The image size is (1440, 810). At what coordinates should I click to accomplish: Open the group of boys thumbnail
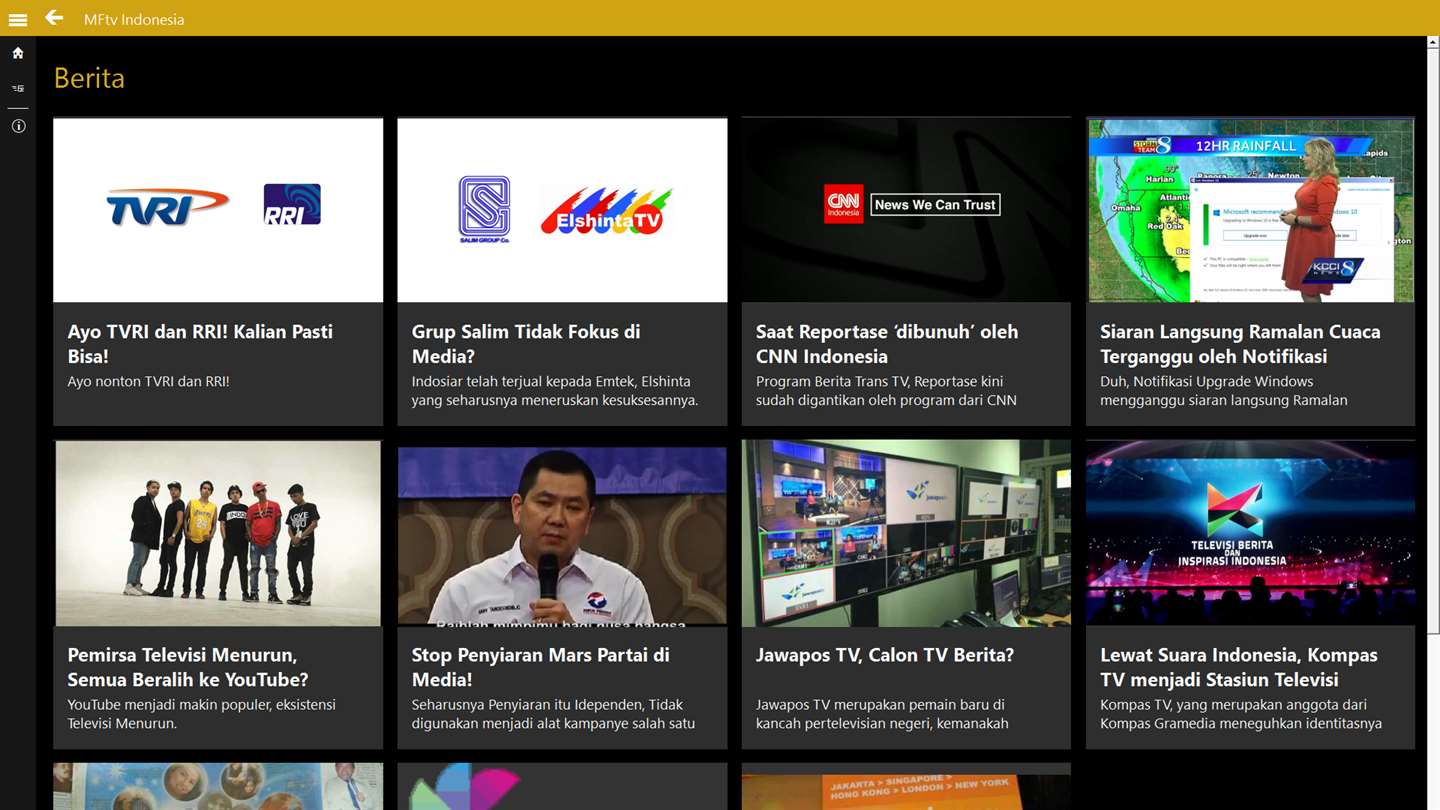(218, 533)
